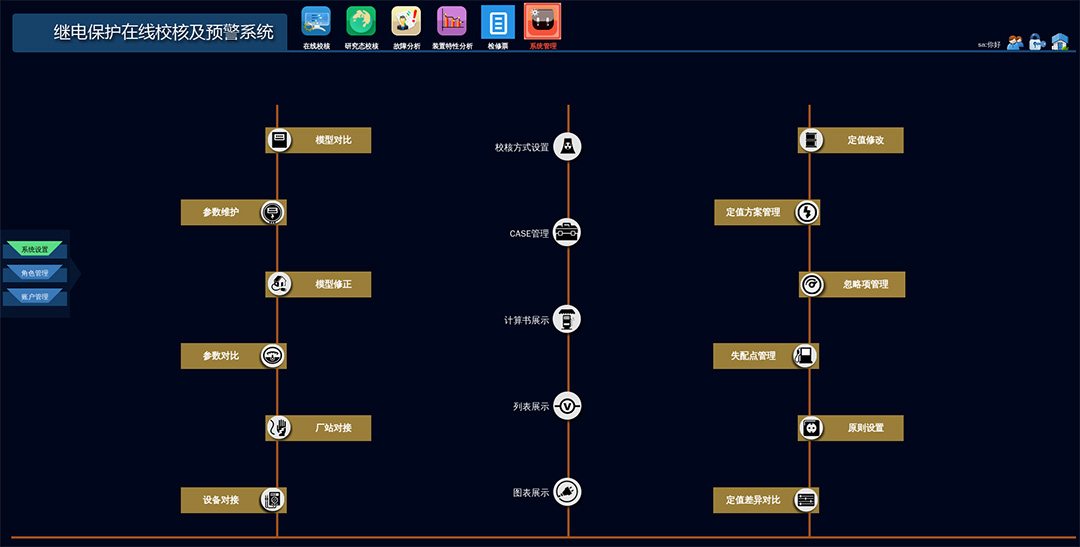Click the lock icon at top right
The height and width of the screenshot is (547, 1080).
[1037, 42]
